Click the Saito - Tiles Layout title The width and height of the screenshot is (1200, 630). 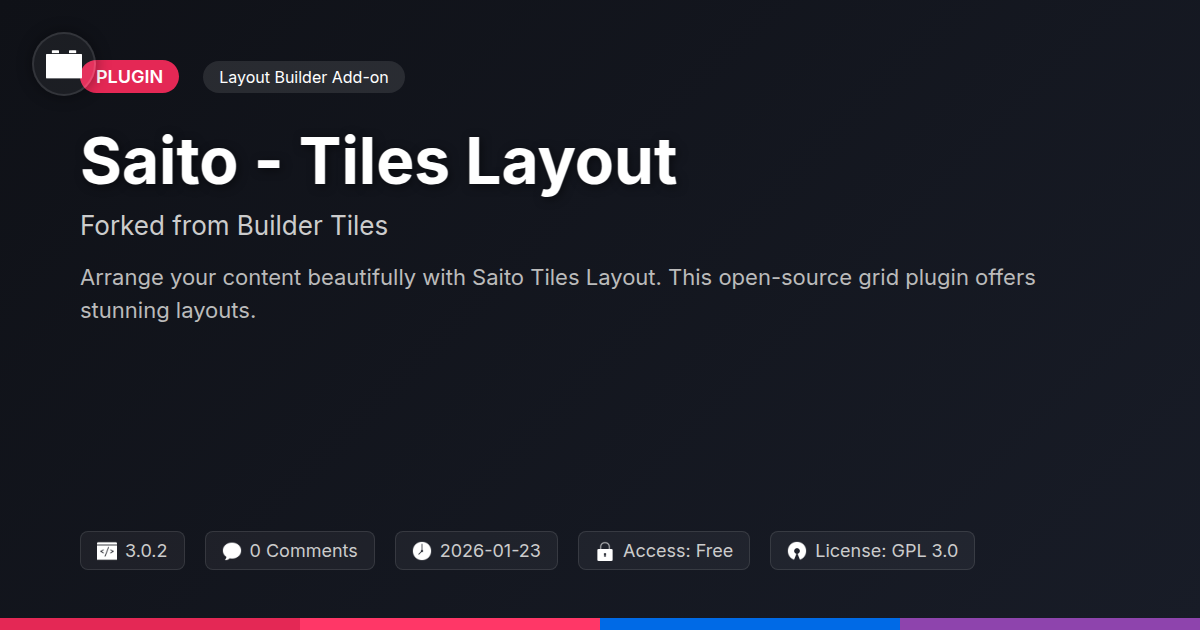tap(378, 162)
